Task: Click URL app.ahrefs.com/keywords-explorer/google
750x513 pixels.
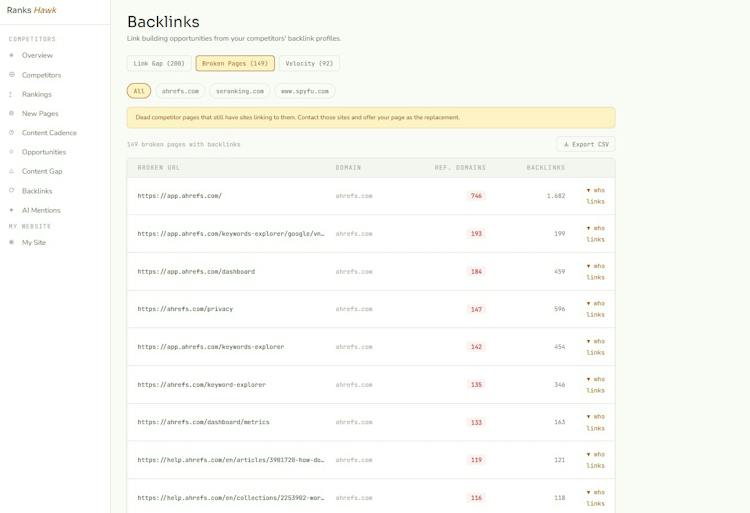Action: 231,233
